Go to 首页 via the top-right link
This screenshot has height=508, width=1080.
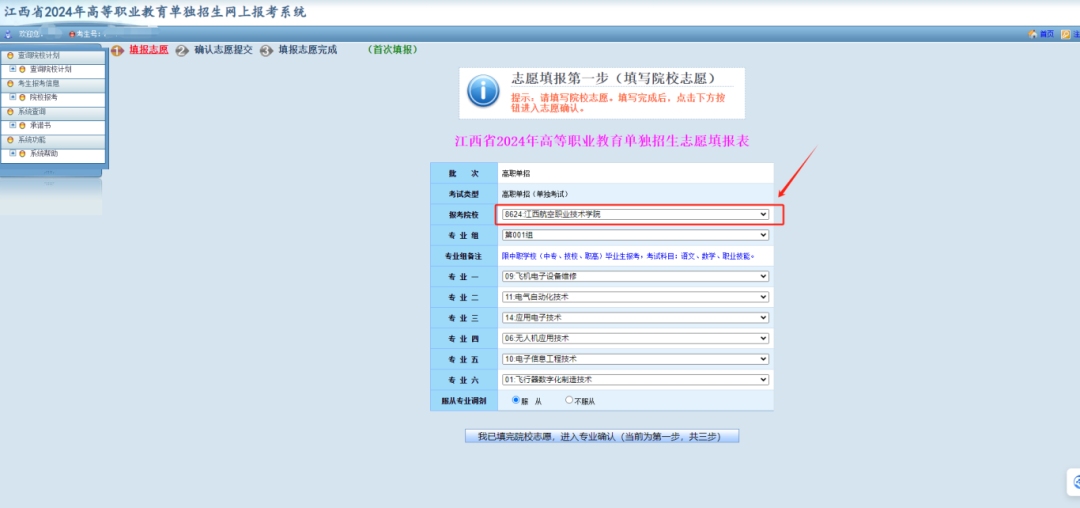(x=1046, y=34)
